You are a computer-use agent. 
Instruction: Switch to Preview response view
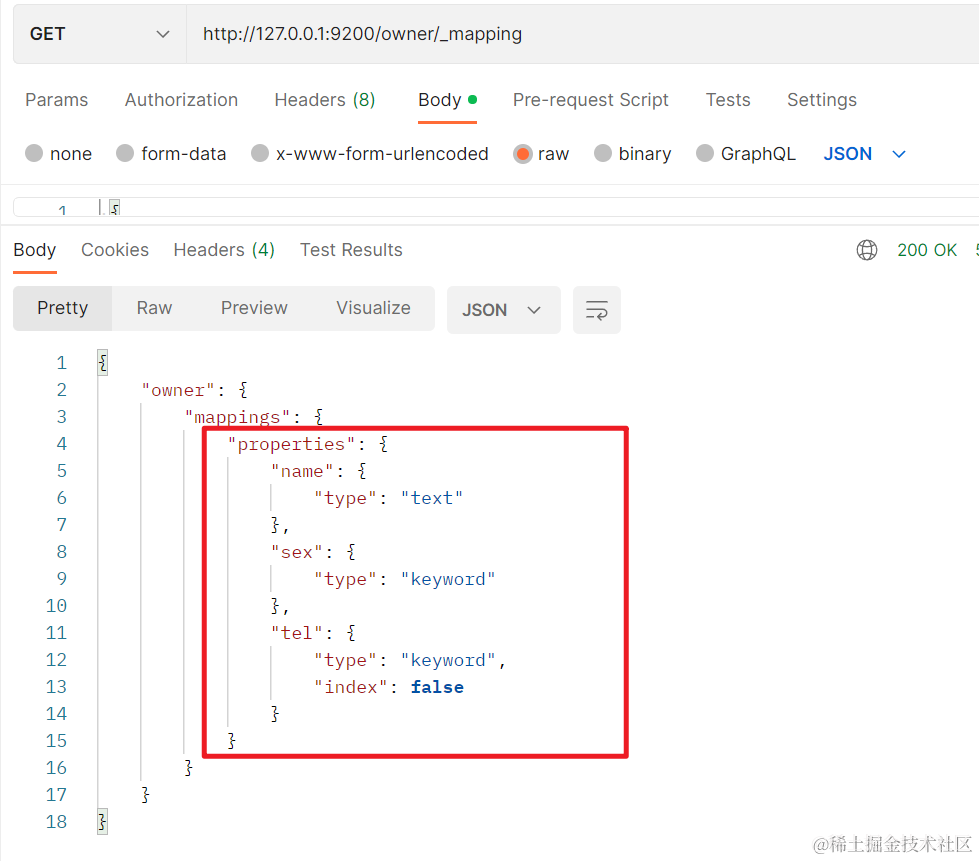254,308
